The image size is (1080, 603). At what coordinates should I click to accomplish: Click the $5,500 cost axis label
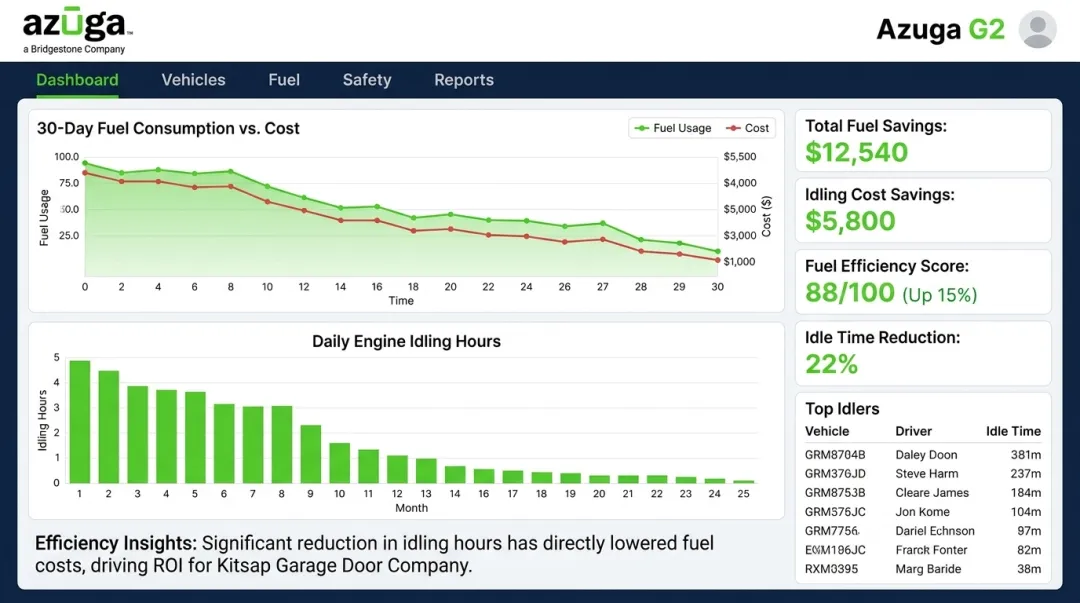click(740, 156)
